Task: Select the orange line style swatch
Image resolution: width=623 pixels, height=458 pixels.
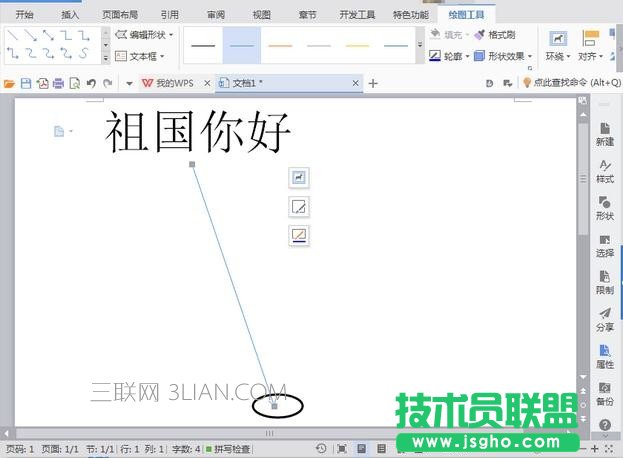Action: click(x=281, y=45)
